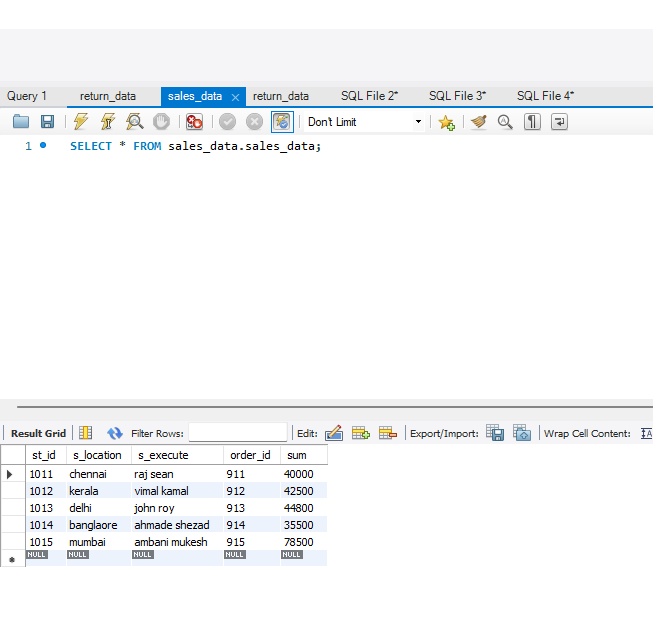The height and width of the screenshot is (640, 653).
Task: Refresh the result set arrows icon
Action: (115, 433)
